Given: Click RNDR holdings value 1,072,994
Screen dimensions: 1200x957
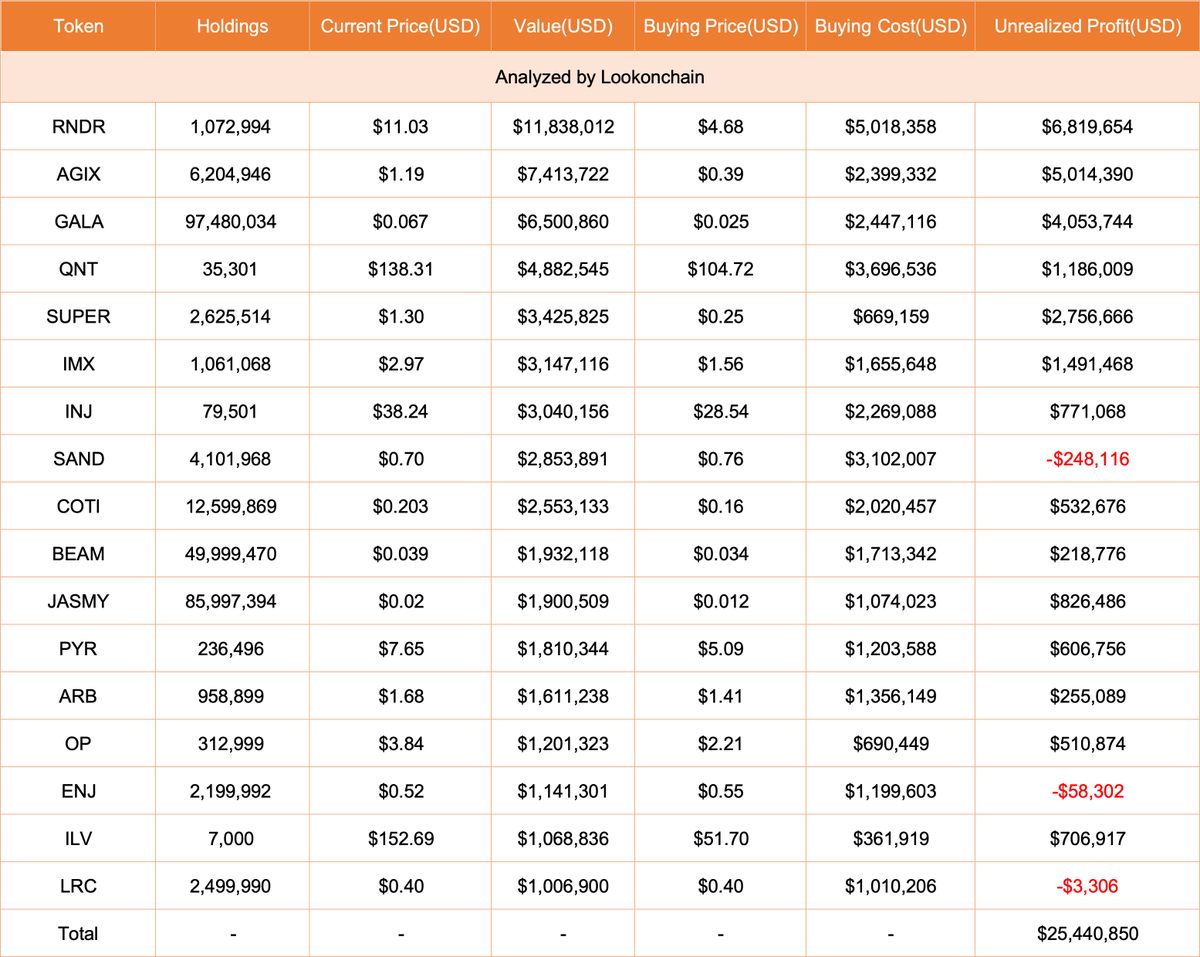Looking at the screenshot, I should click(233, 127).
